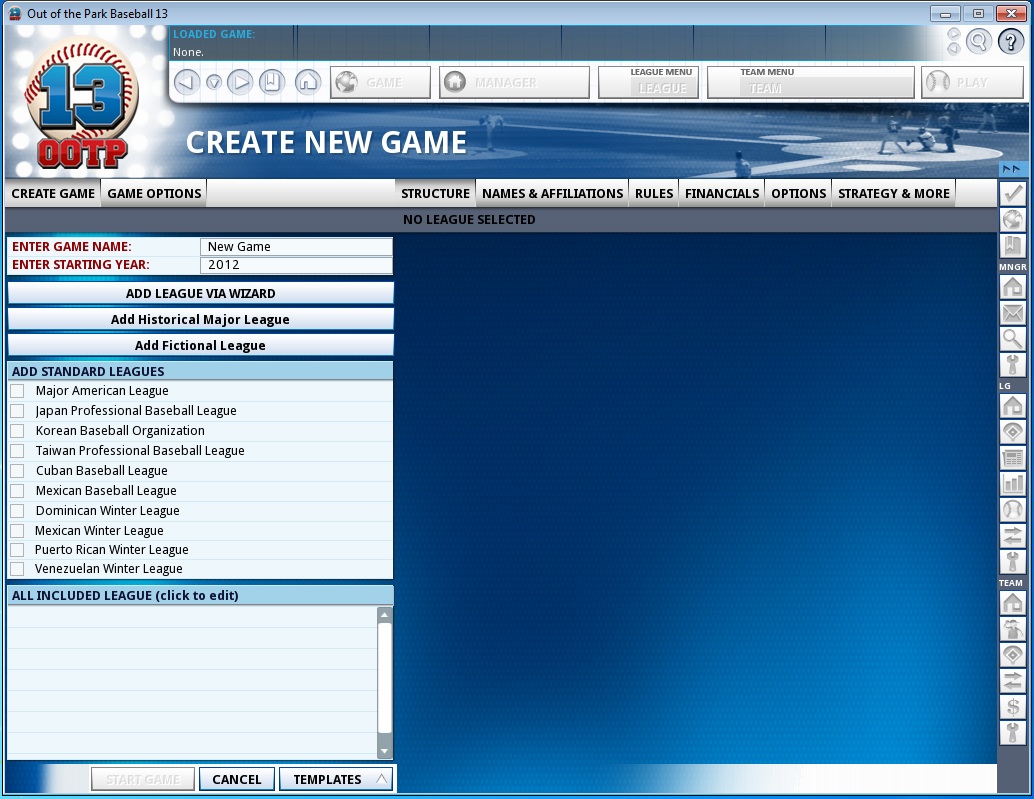
Task: Click the baseball icon under LG section
Action: click(1012, 510)
